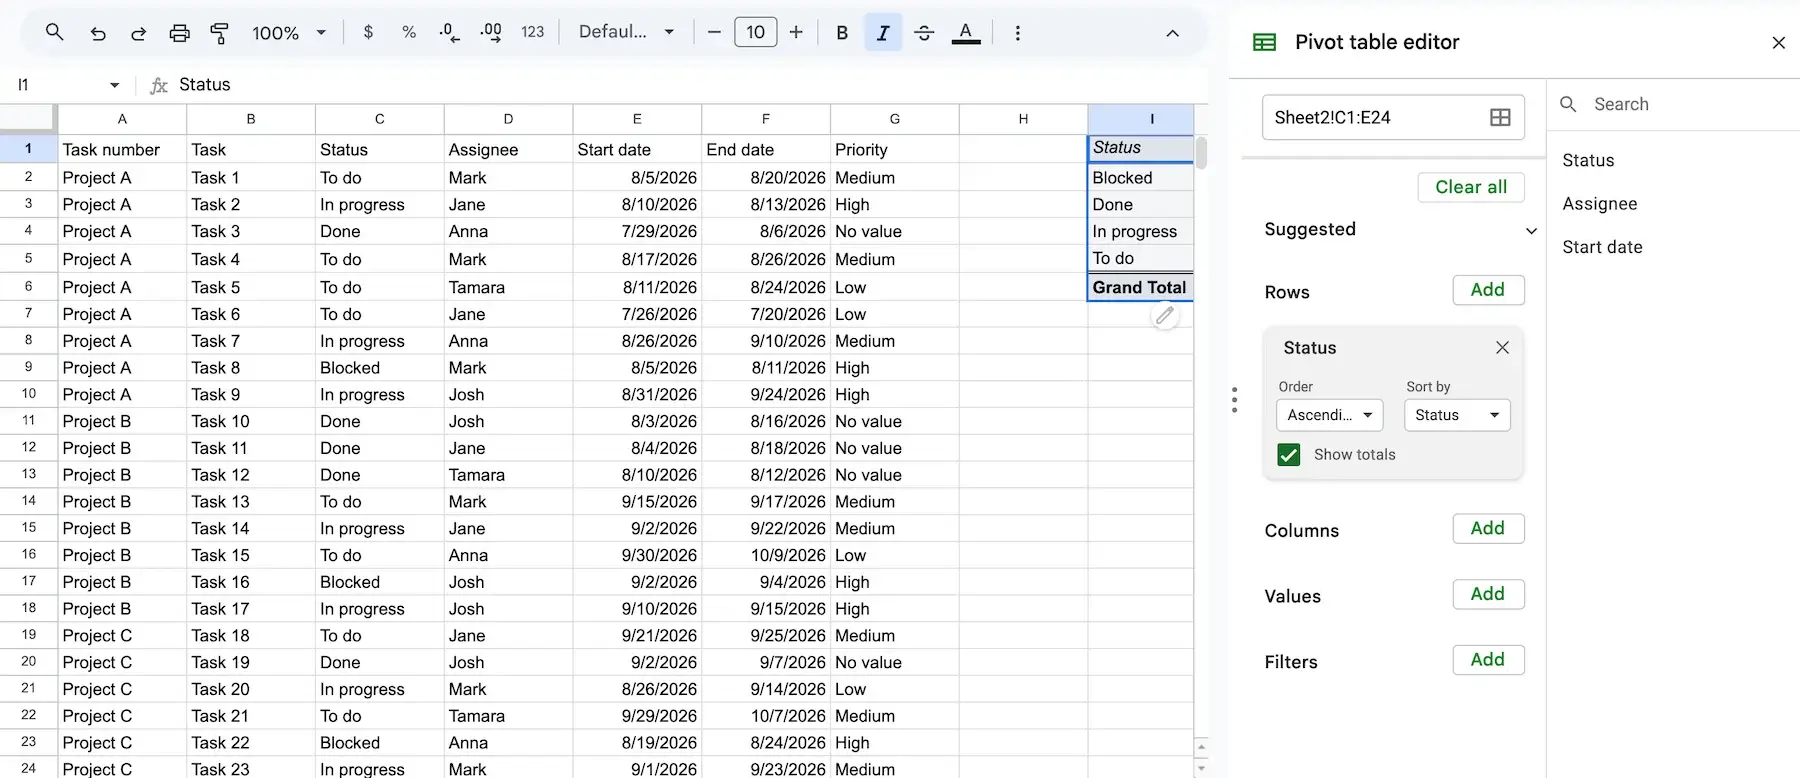Click the formula fx icon
This screenshot has height=778, width=1800.
[x=158, y=85]
